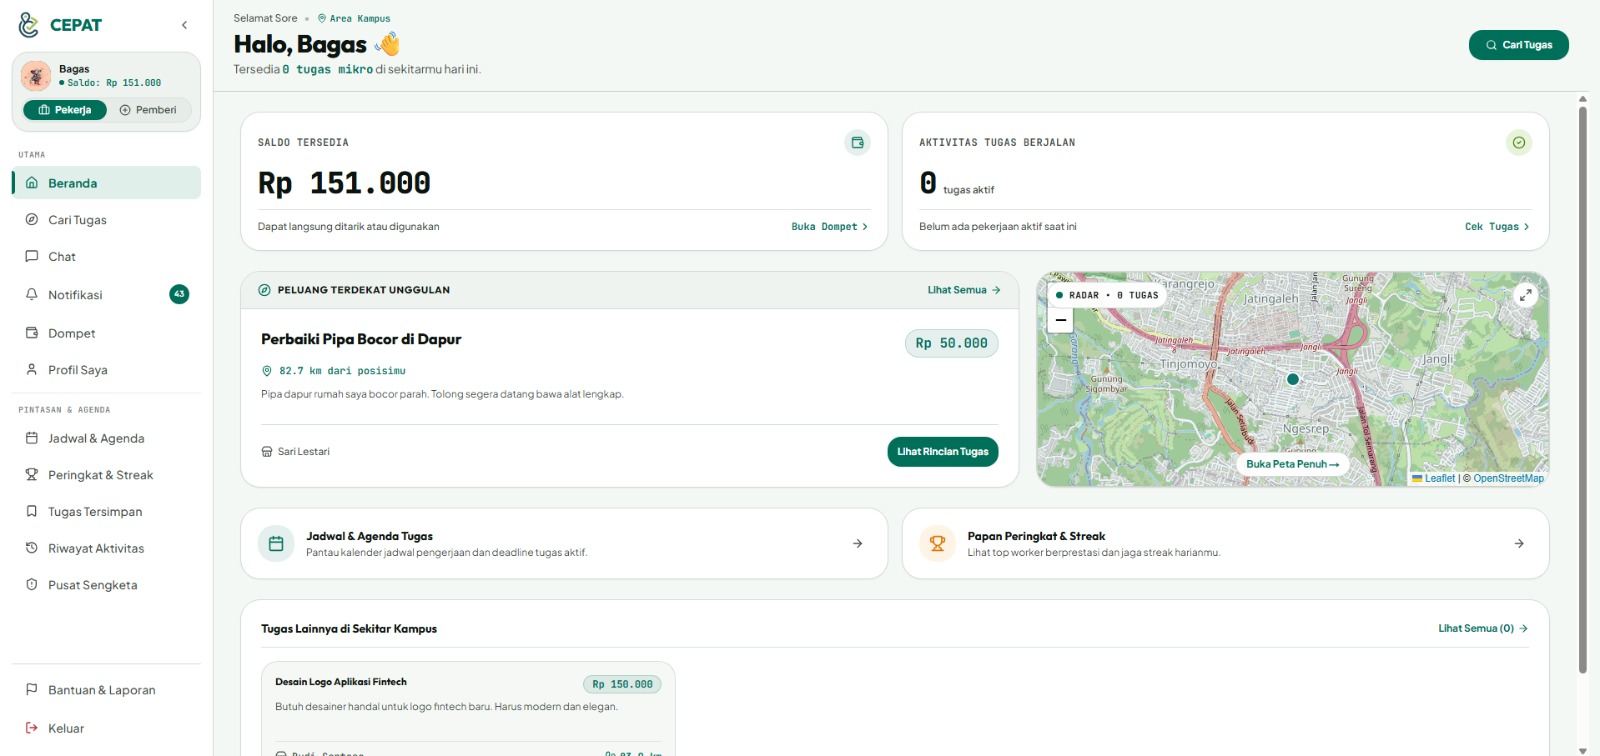Open the Papan Peringkat & Streak card arrow
Viewport: 1600px width, 756px height.
pos(1519,544)
